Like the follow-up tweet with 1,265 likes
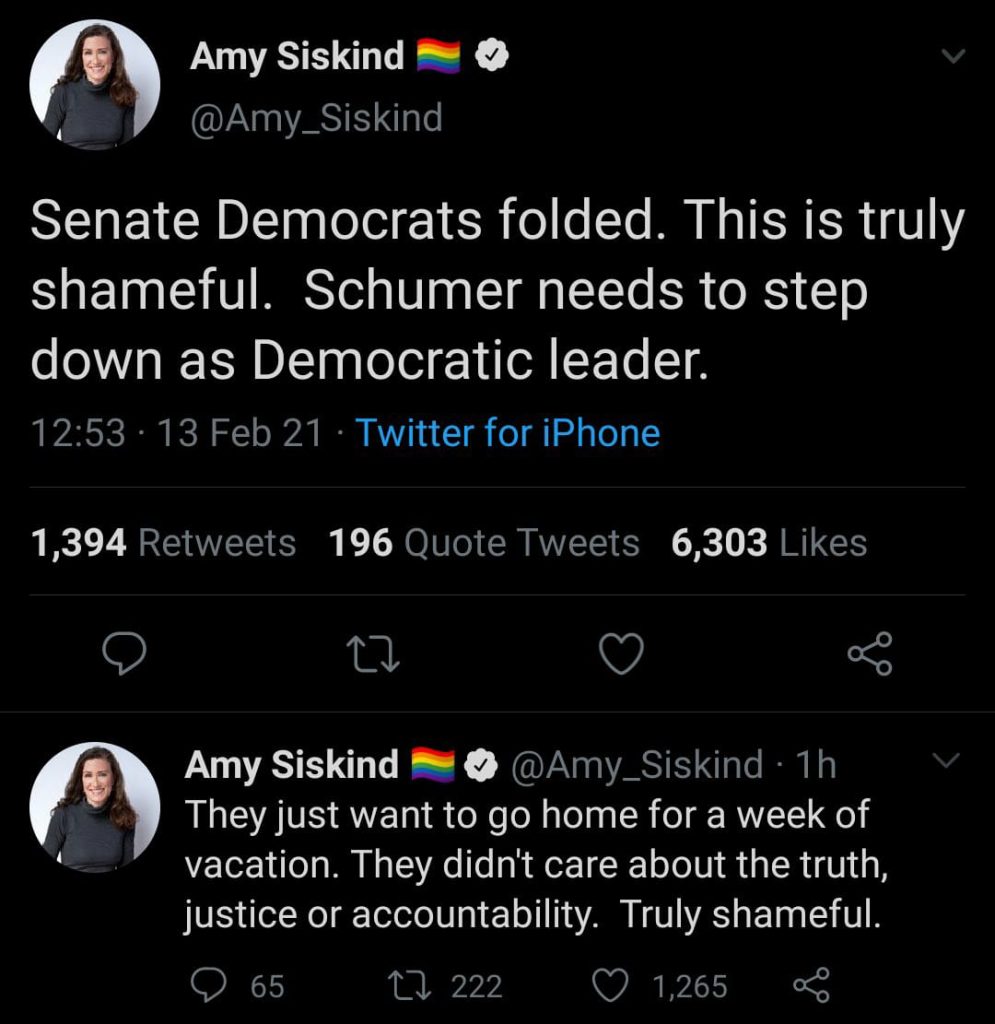 coord(609,986)
